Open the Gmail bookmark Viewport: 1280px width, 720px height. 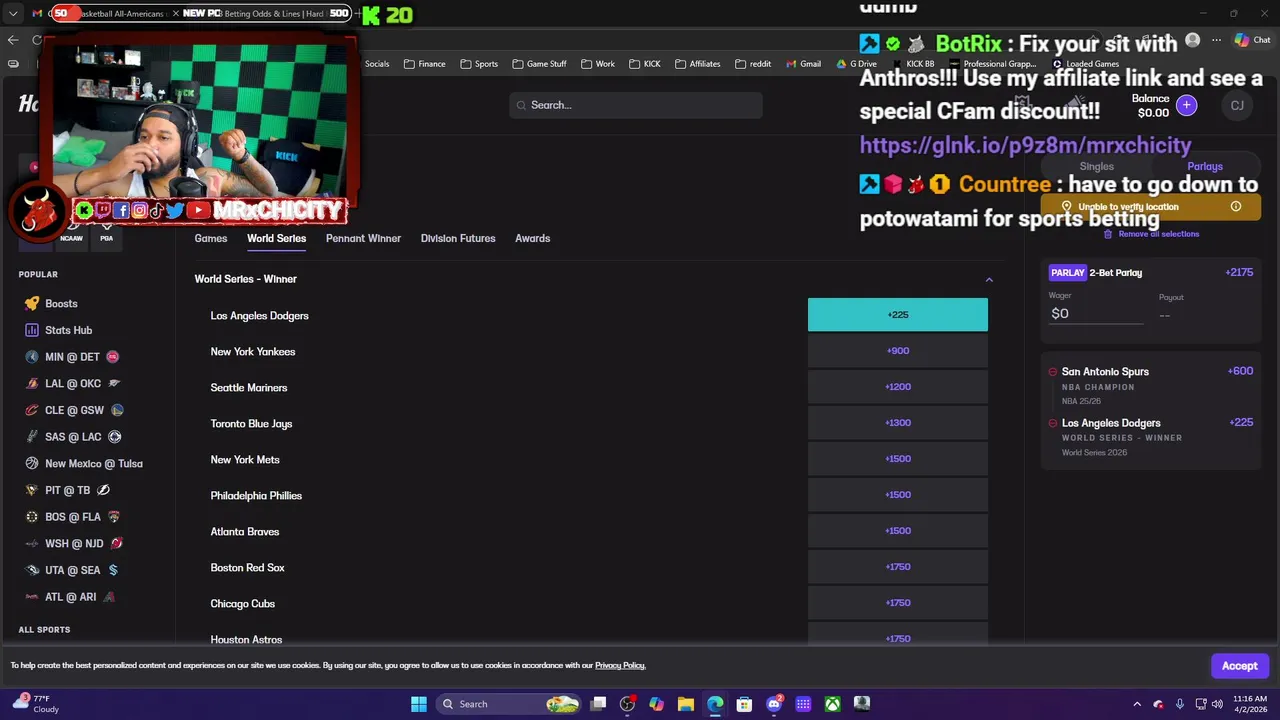tap(803, 64)
